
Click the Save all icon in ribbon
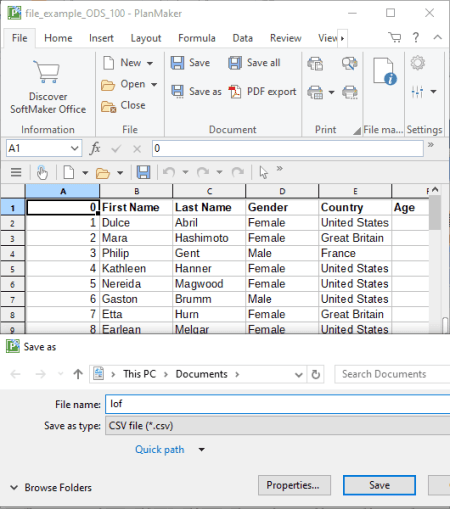[x=235, y=63]
